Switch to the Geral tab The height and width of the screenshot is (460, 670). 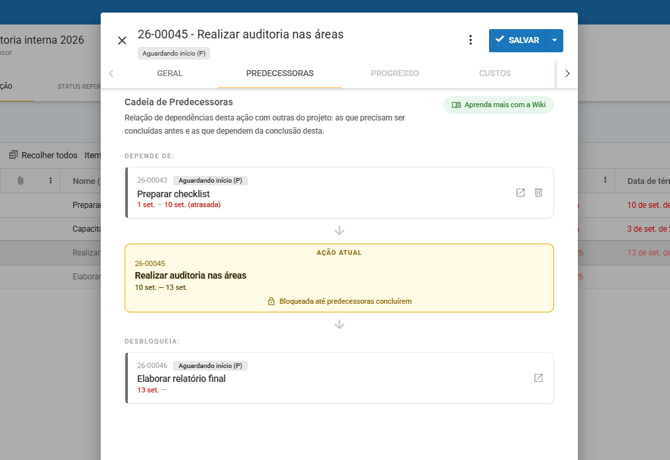pyautogui.click(x=170, y=73)
